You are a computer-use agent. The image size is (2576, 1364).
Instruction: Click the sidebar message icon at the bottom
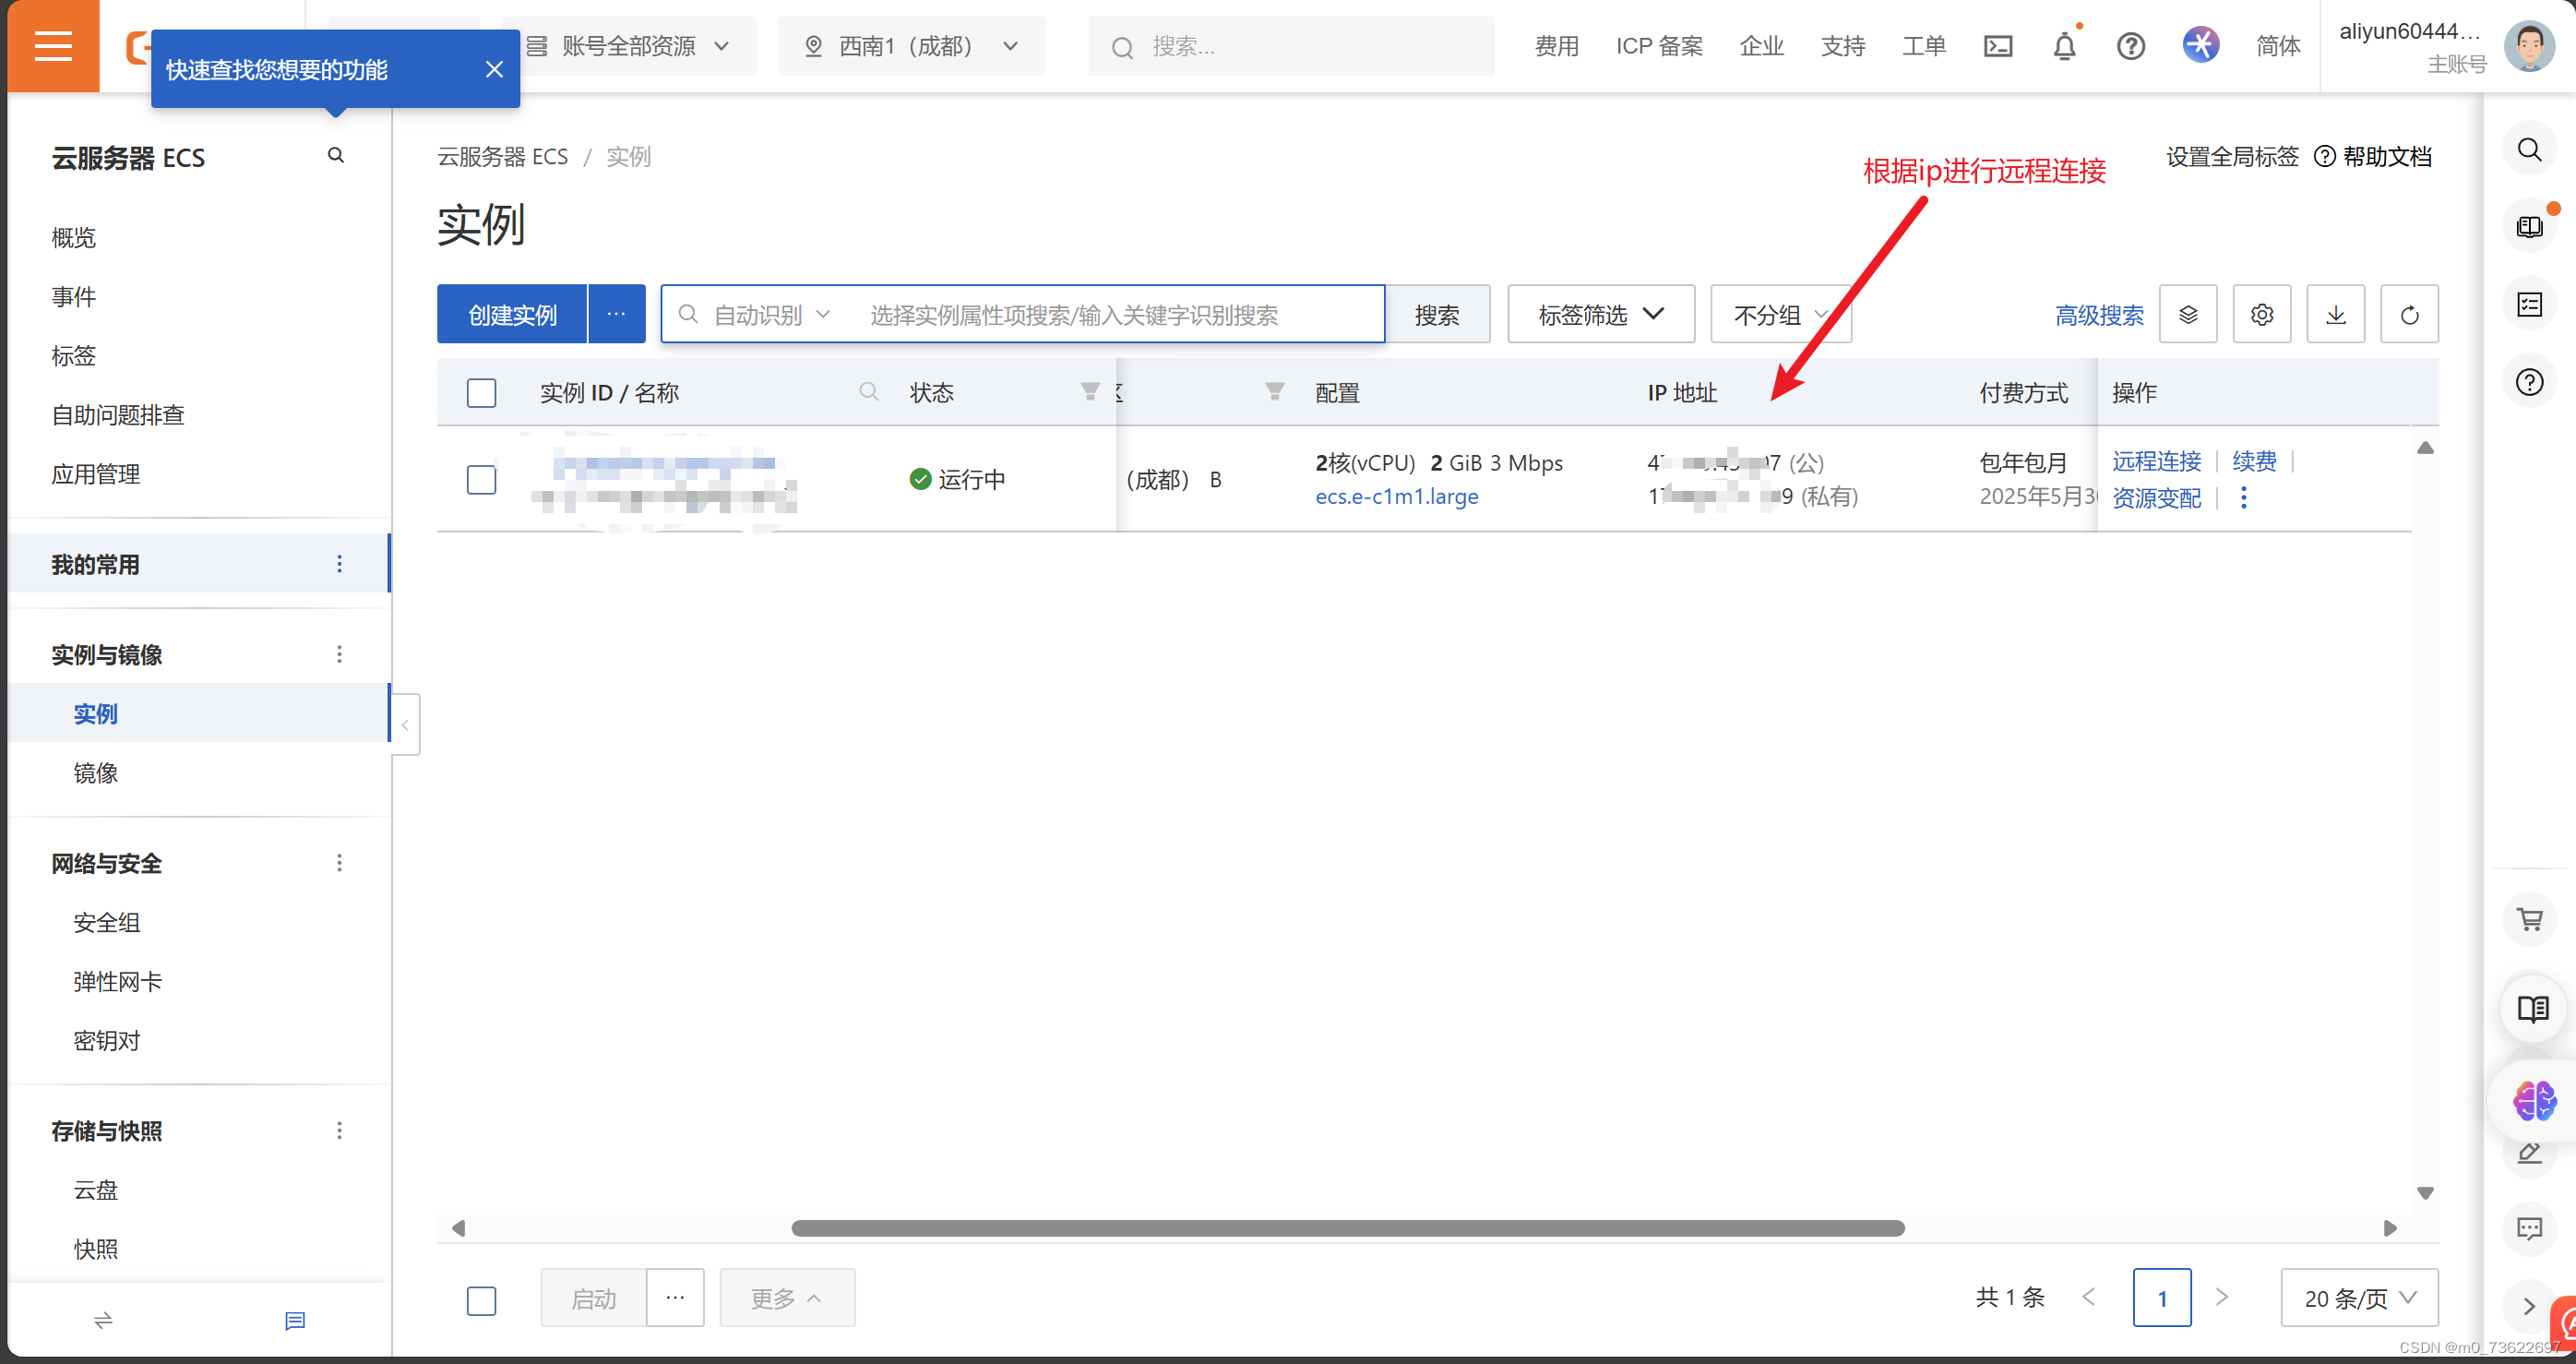(x=295, y=1320)
